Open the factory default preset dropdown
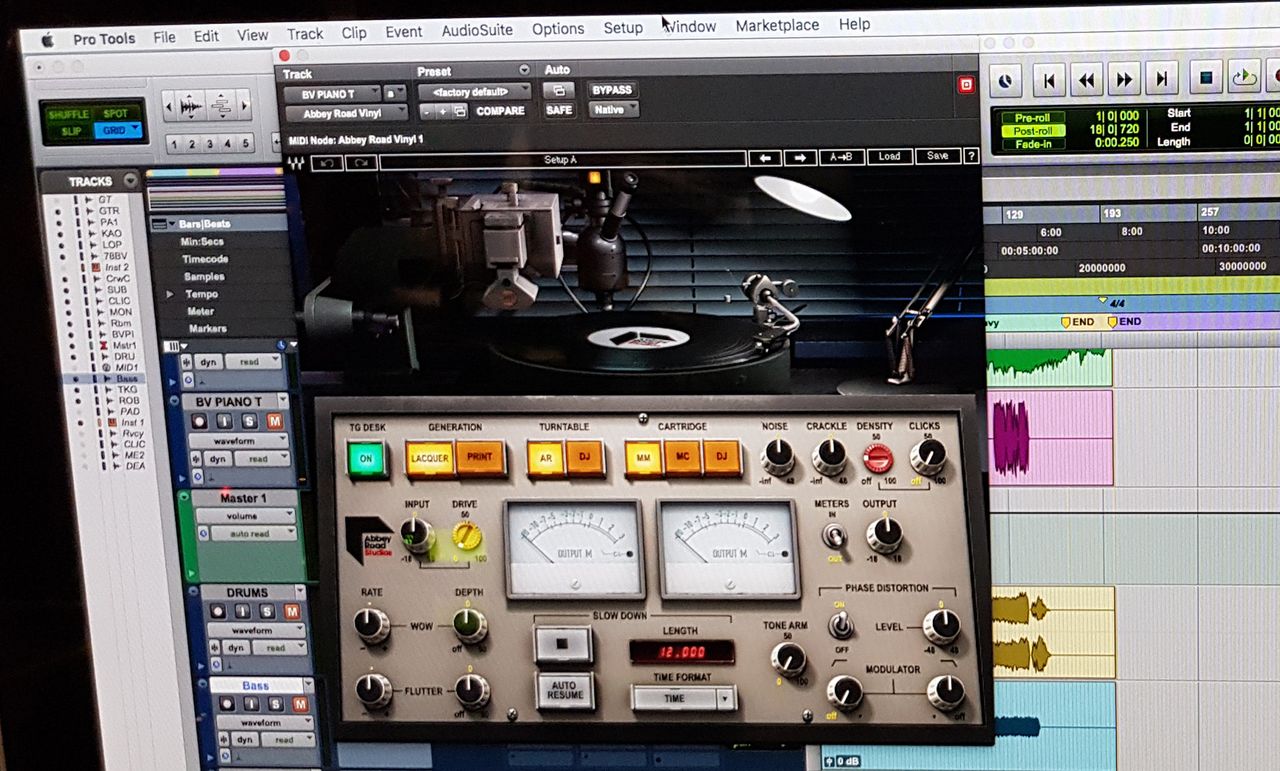The image size is (1280, 771). [x=474, y=91]
